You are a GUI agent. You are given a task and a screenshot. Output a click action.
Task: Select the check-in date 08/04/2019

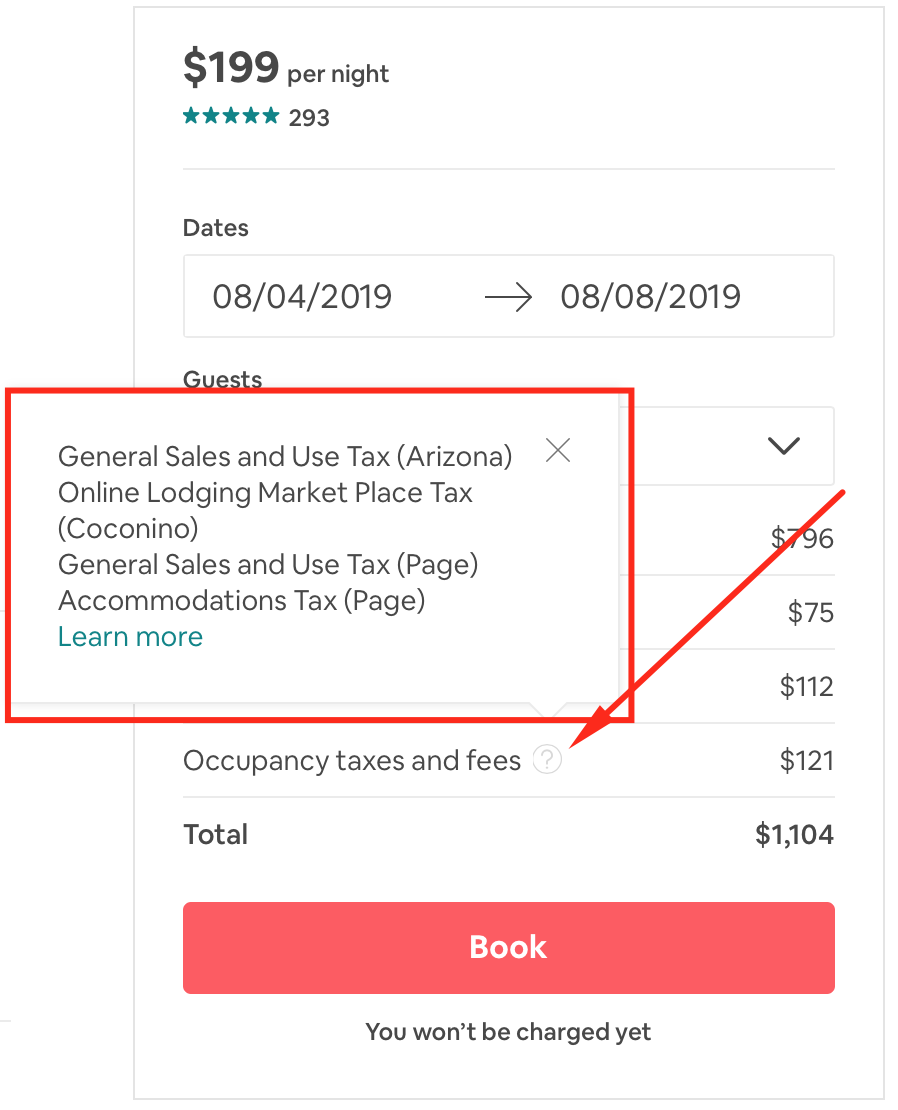coord(302,297)
